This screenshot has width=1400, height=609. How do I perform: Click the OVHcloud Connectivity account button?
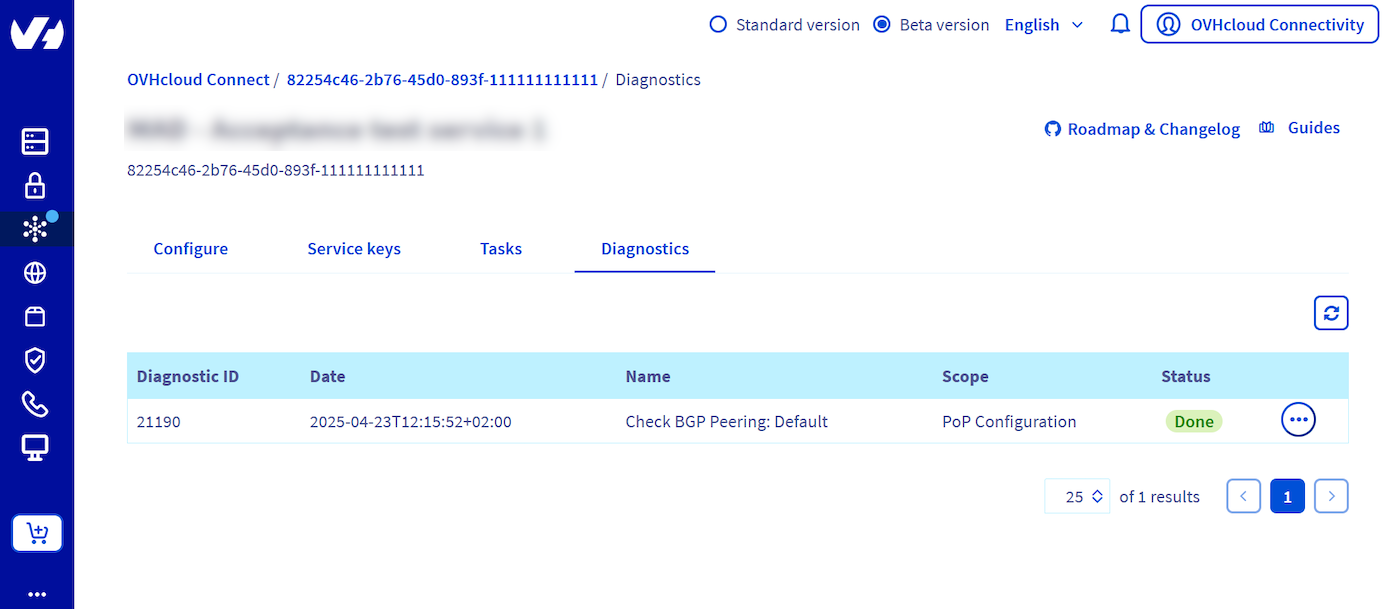point(1259,25)
